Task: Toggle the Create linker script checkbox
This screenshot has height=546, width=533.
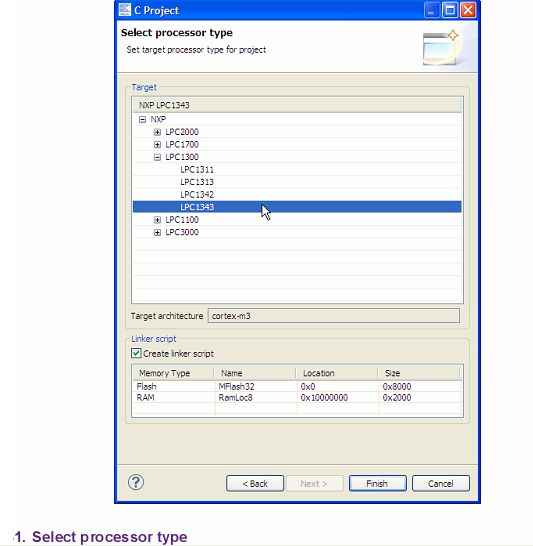Action: pyautogui.click(x=136, y=353)
